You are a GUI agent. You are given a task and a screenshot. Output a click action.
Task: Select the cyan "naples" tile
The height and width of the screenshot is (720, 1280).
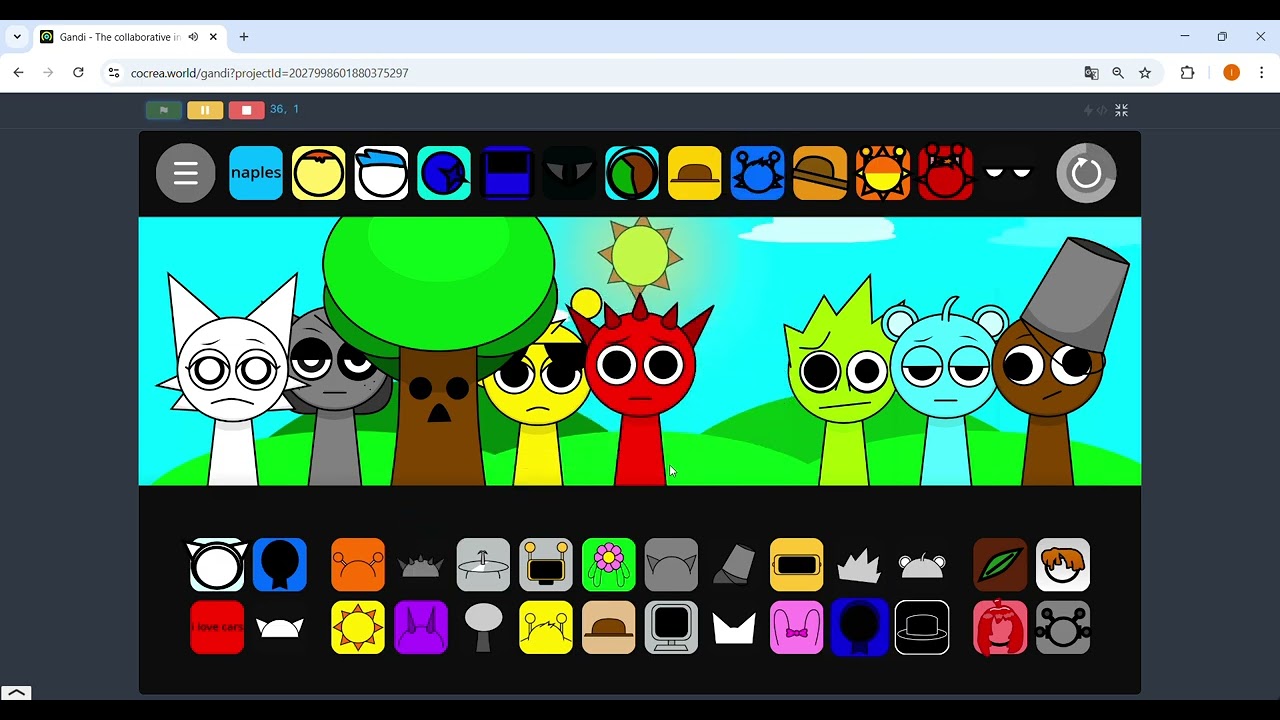click(256, 173)
